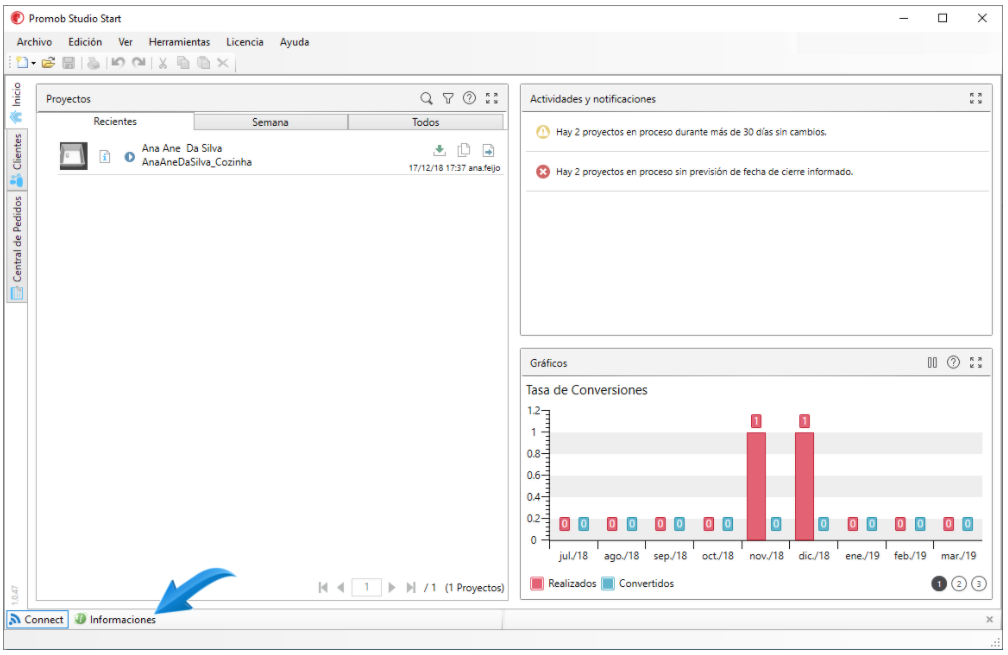
Task: Click the Ana Ane Da Silva client name
Action: click(x=182, y=148)
